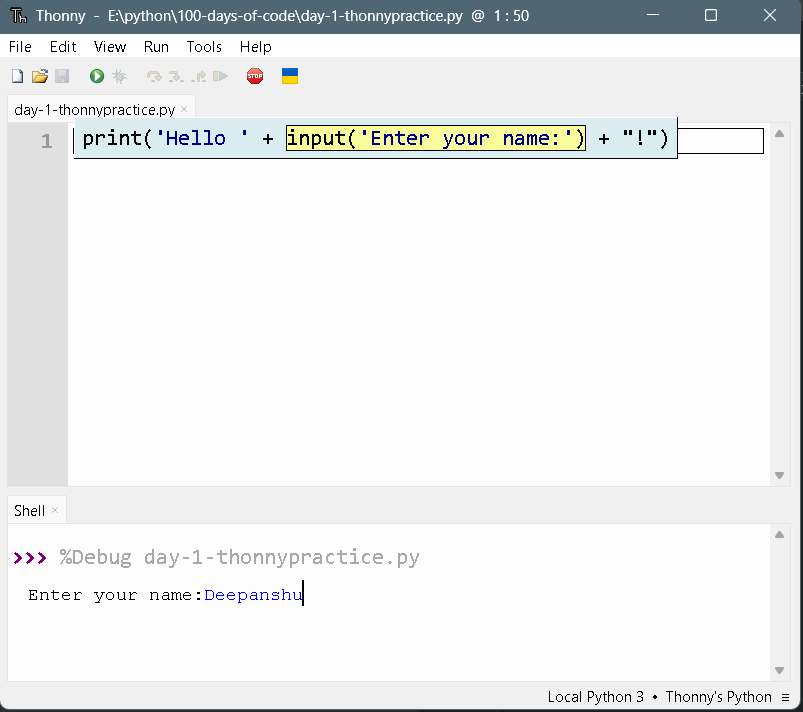
Task: Minimize the Thonny window
Action: coord(653,15)
